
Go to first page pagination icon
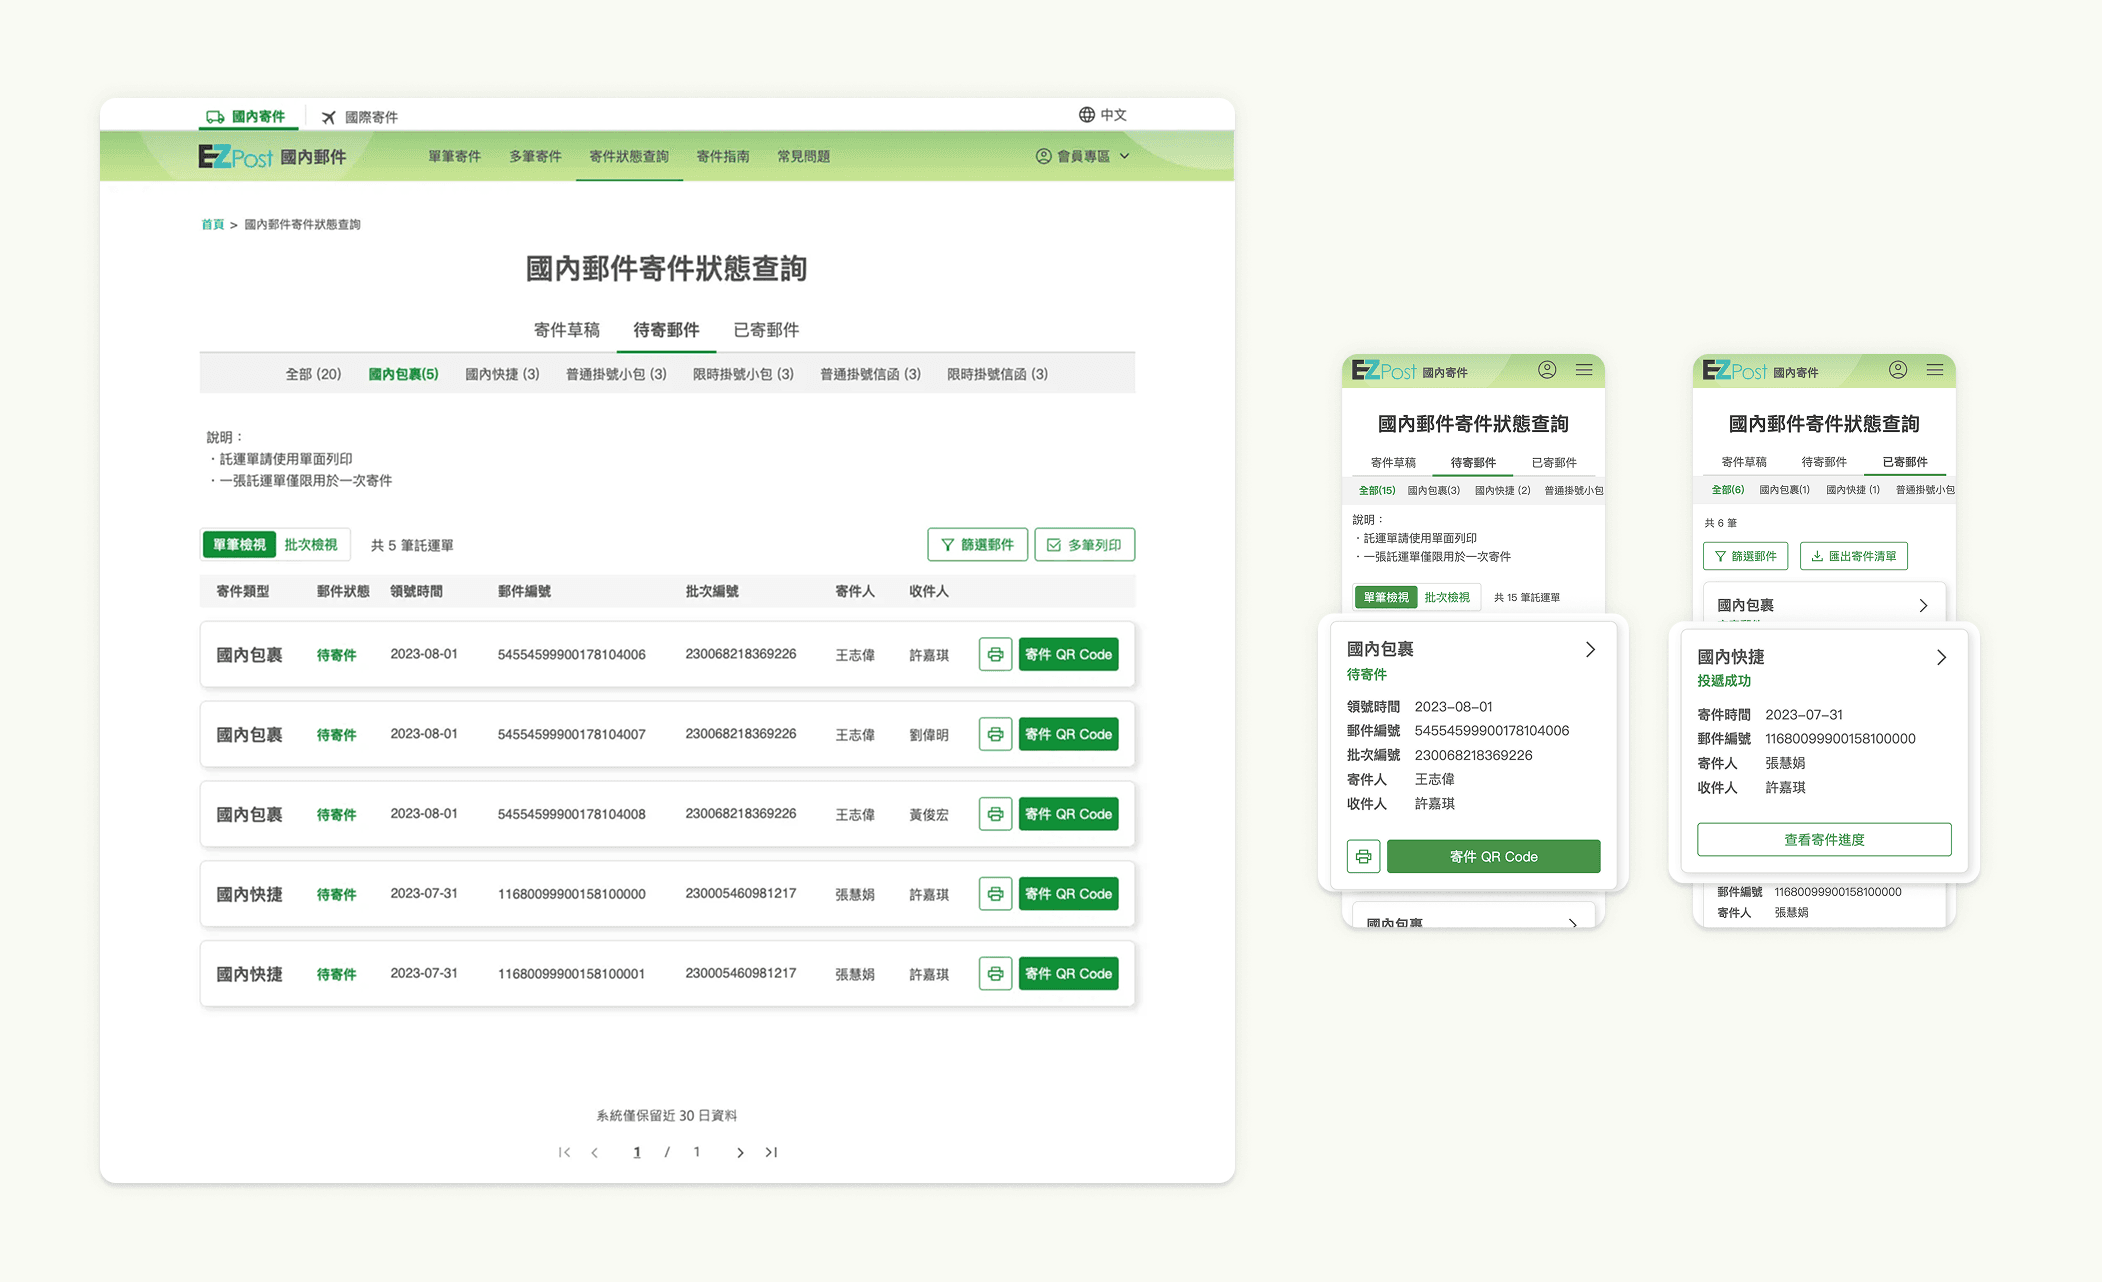(x=564, y=1152)
